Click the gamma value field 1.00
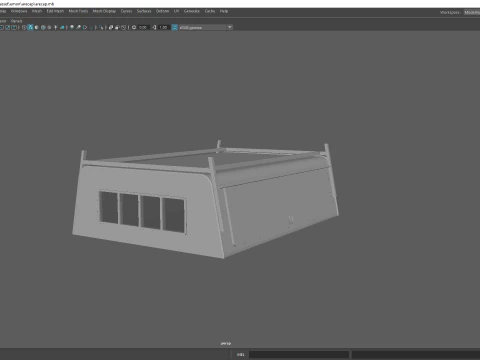 [x=163, y=27]
